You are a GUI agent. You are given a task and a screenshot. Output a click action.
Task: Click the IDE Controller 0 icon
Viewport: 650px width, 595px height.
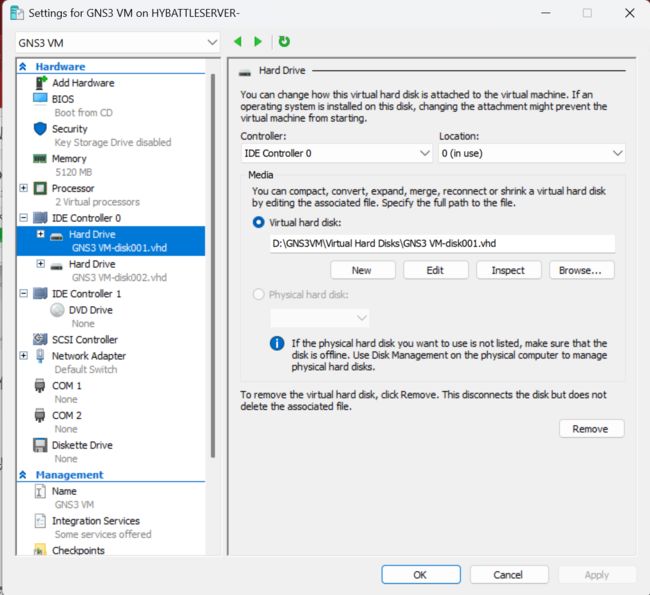tap(40, 218)
